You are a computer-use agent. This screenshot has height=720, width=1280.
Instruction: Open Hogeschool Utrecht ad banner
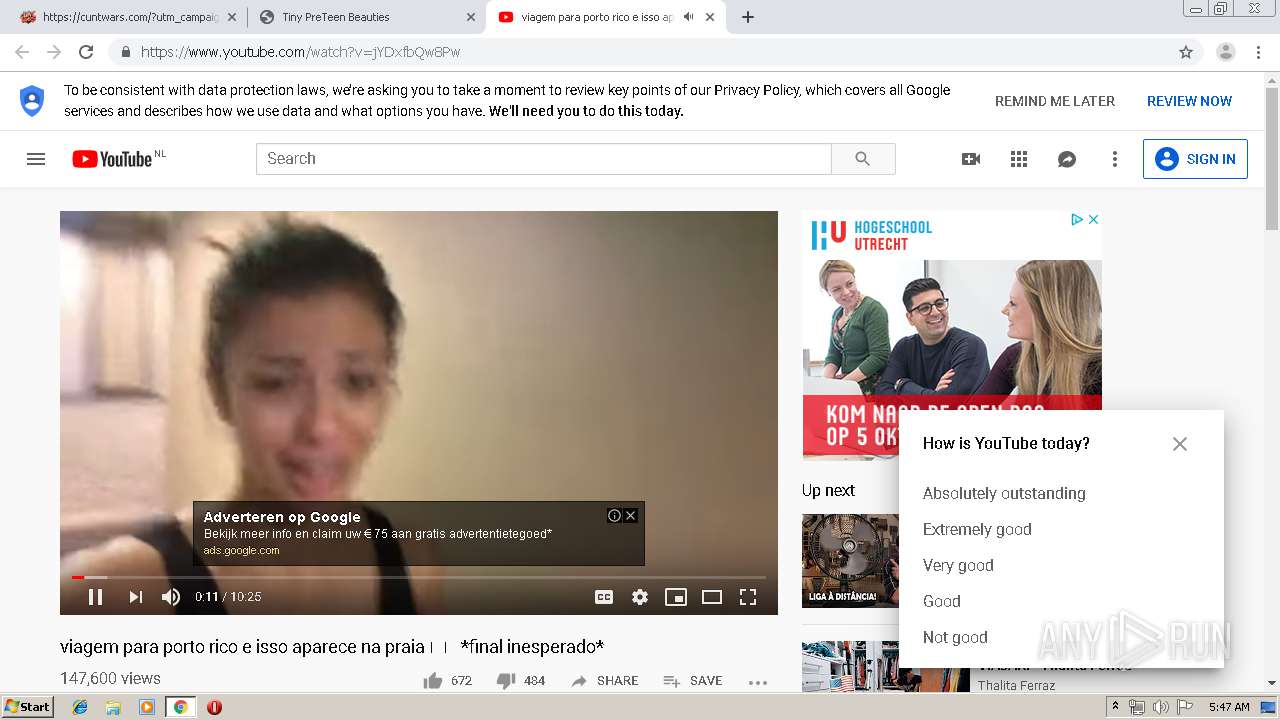(952, 335)
